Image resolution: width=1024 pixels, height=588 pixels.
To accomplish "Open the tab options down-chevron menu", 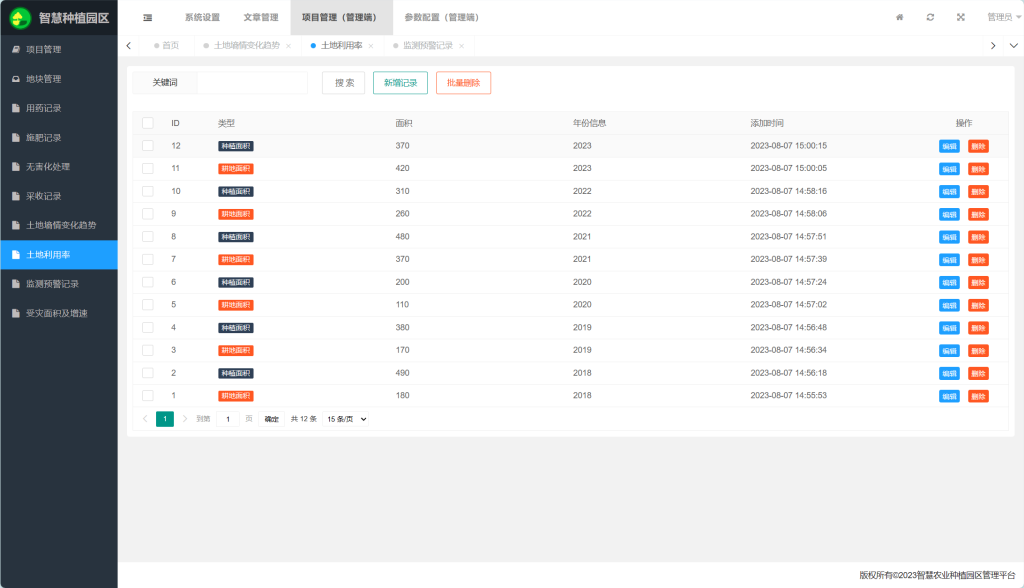I will pos(1013,45).
